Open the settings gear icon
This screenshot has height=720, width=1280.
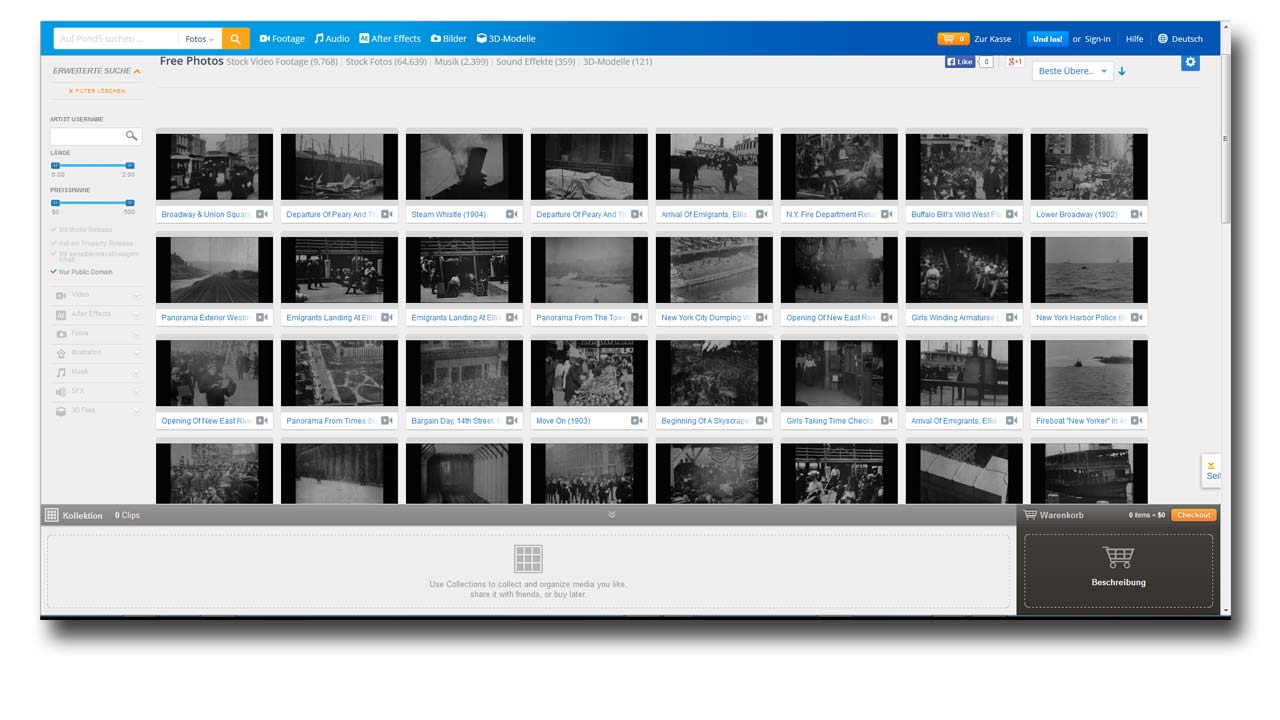coord(1190,62)
